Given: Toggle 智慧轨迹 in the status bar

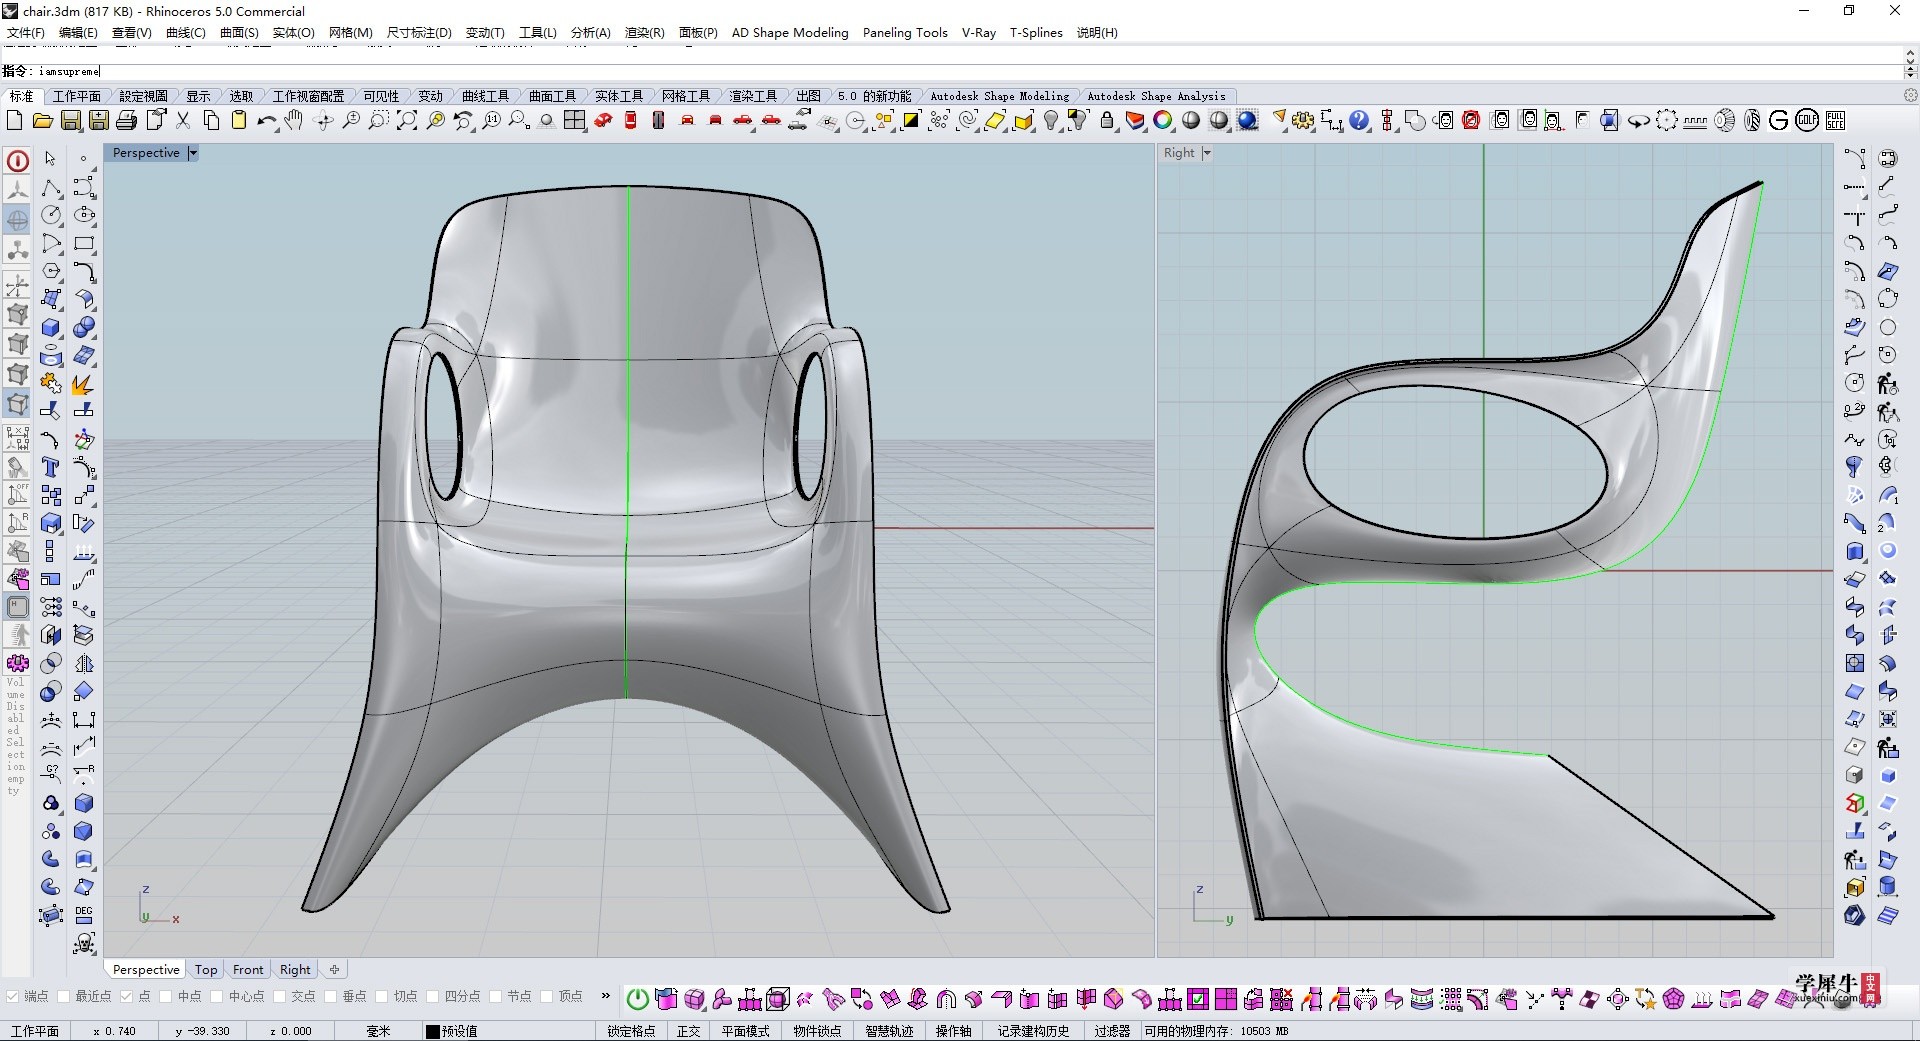Looking at the screenshot, I should point(889,1031).
